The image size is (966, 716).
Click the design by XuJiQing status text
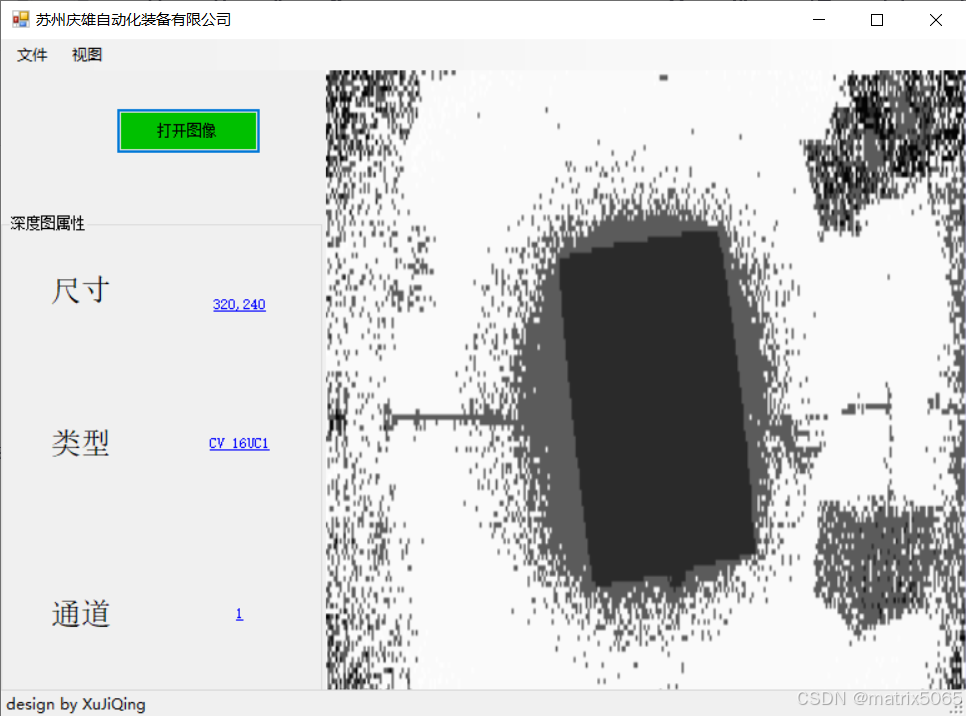76,704
